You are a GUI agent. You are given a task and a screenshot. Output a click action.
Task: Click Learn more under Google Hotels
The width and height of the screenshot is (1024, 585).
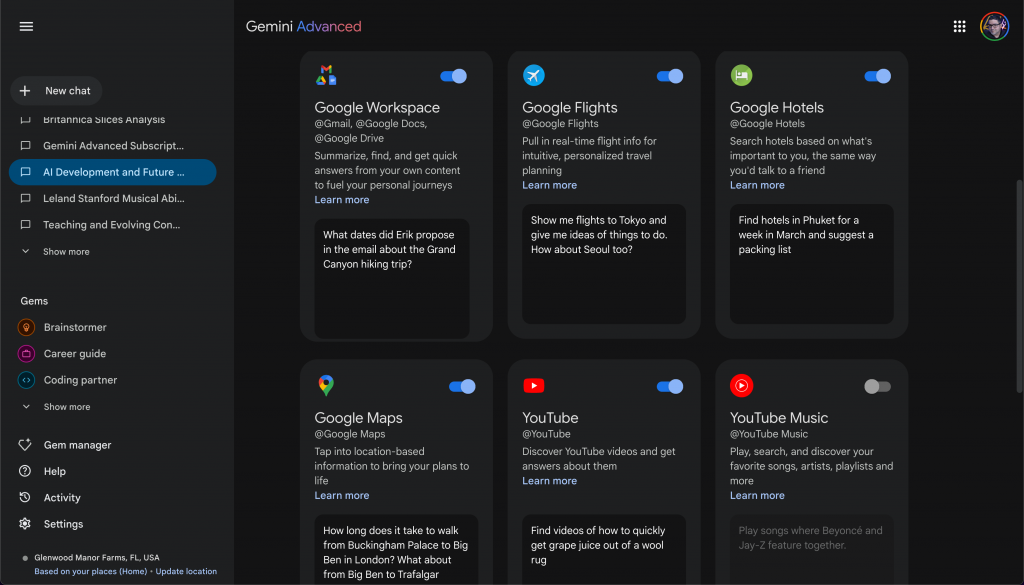(757, 185)
